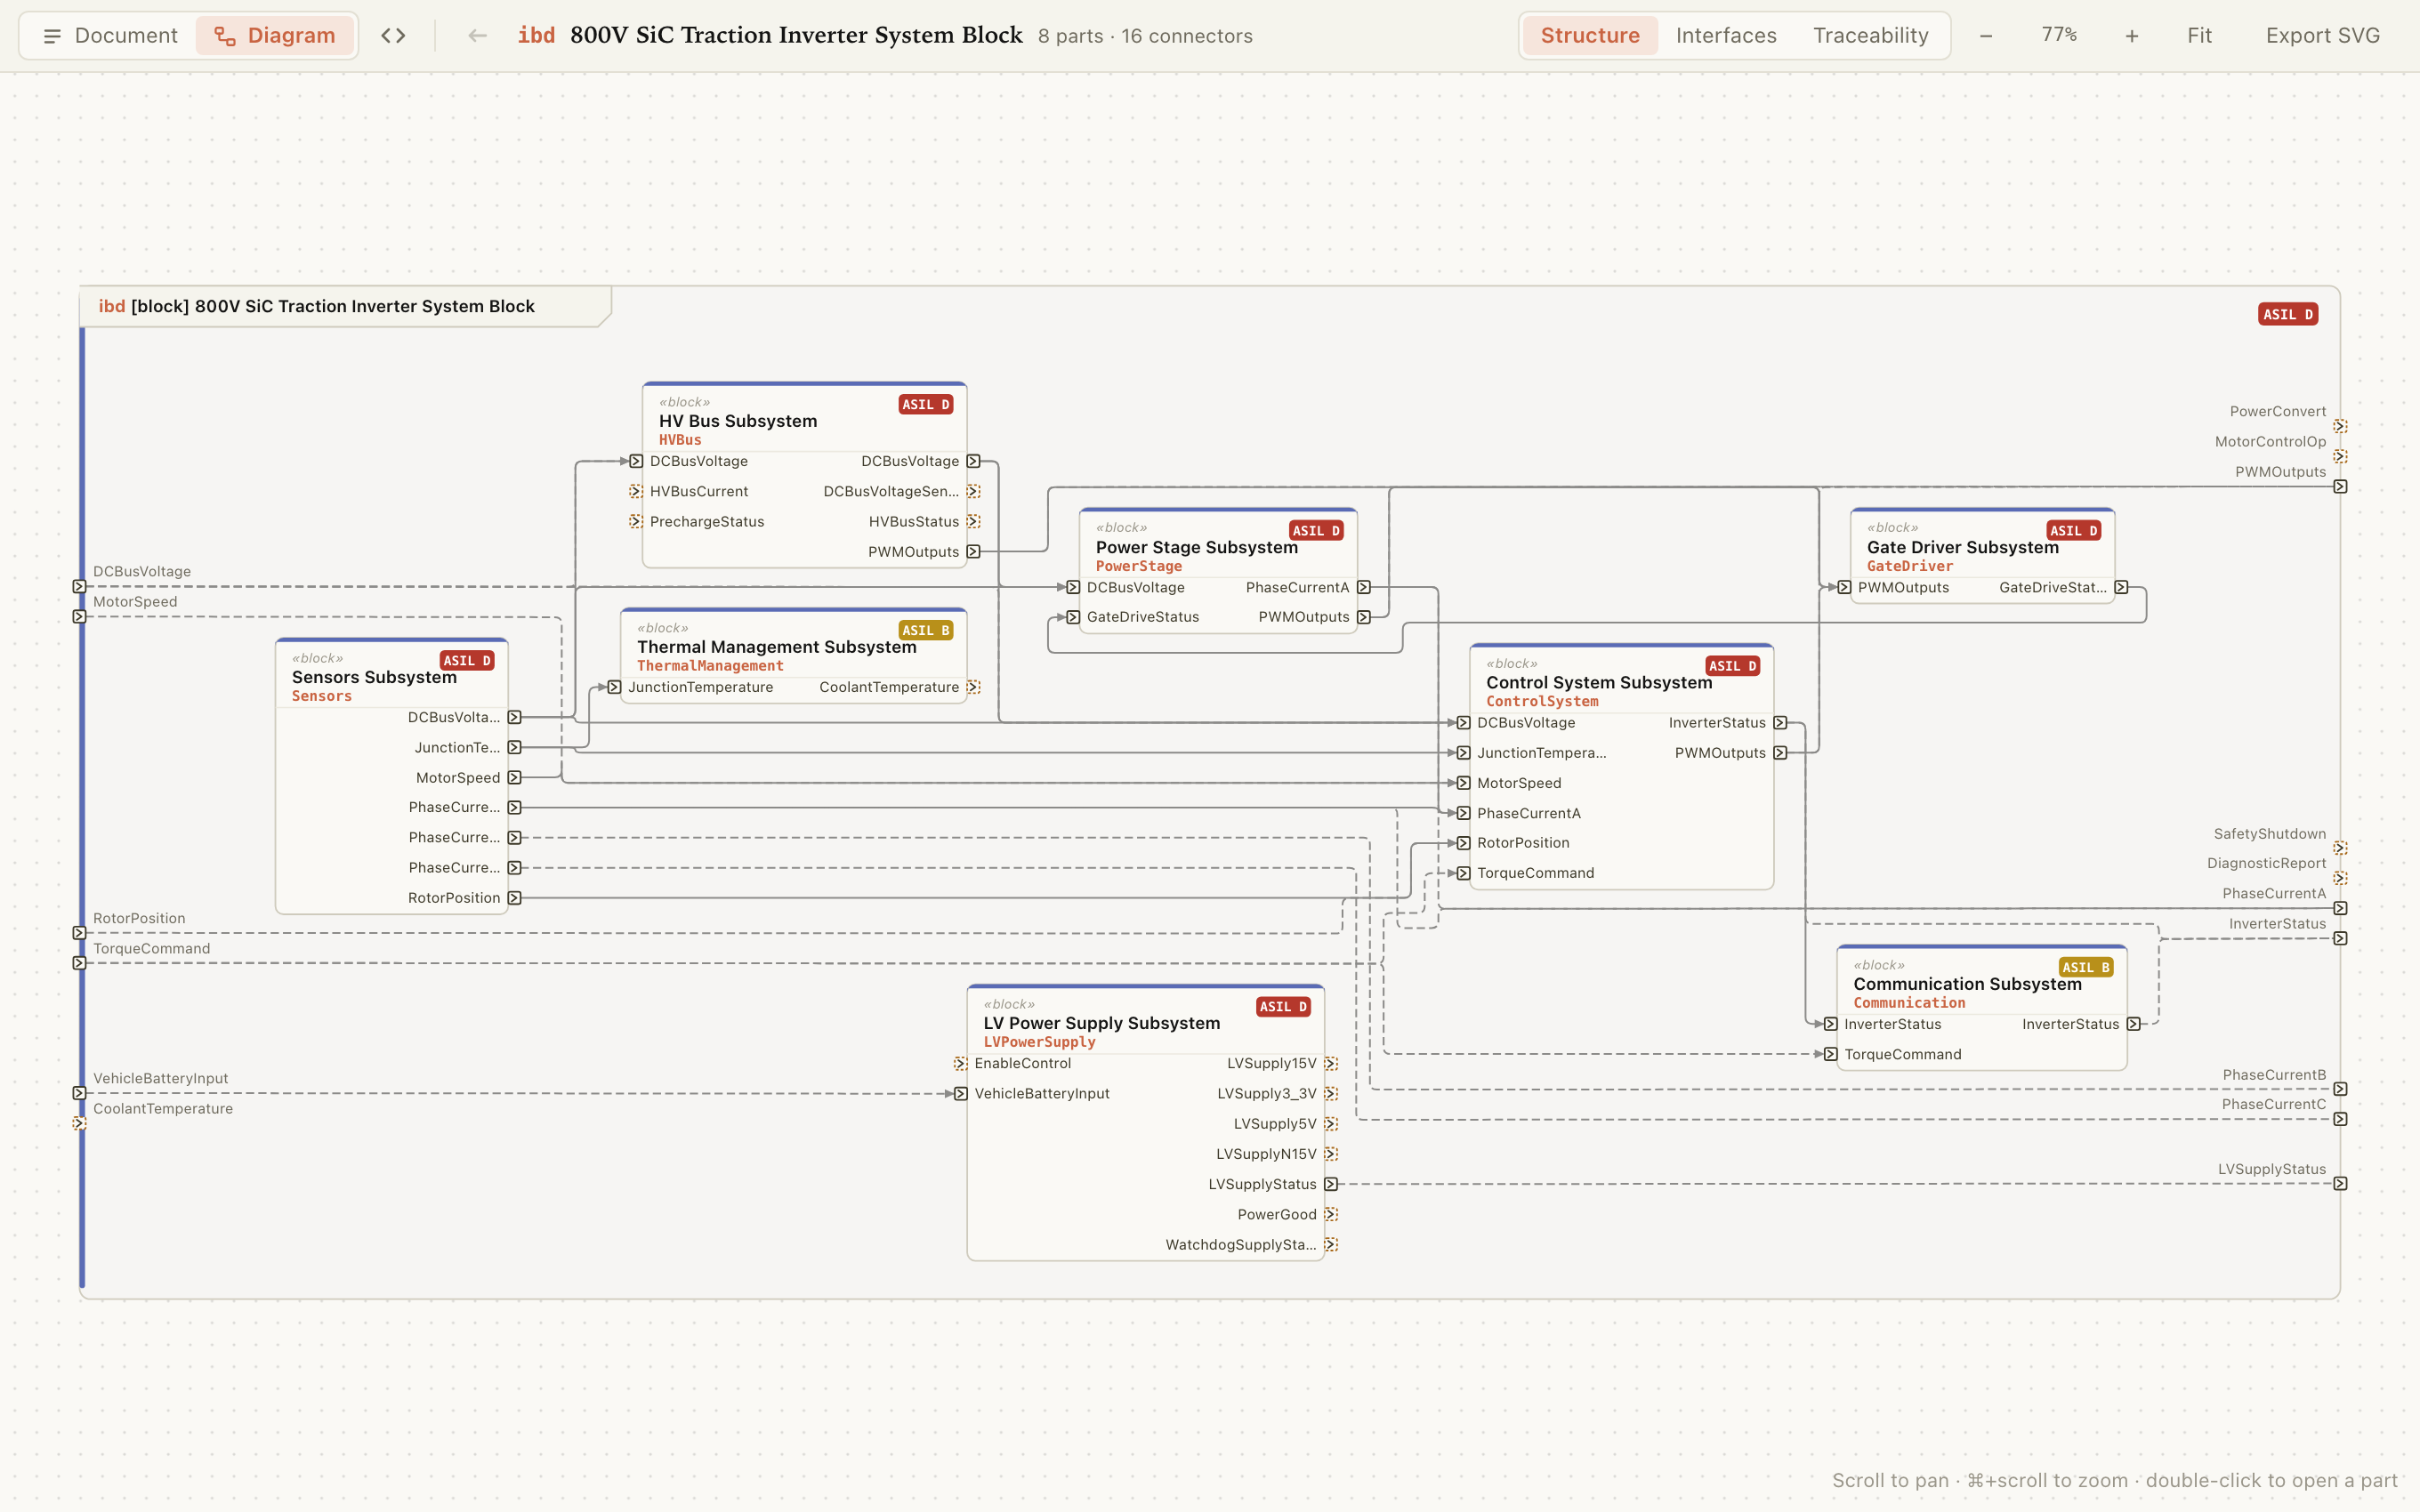Click the SafetyShutdown boundary port on right
Screen dimensions: 2420x1512
(2340, 848)
